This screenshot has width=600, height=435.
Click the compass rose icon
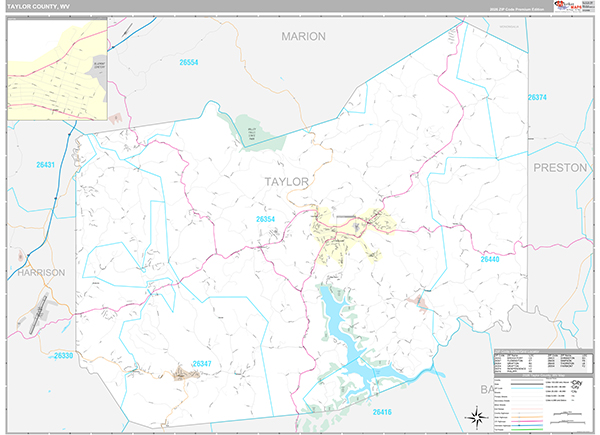[477, 417]
